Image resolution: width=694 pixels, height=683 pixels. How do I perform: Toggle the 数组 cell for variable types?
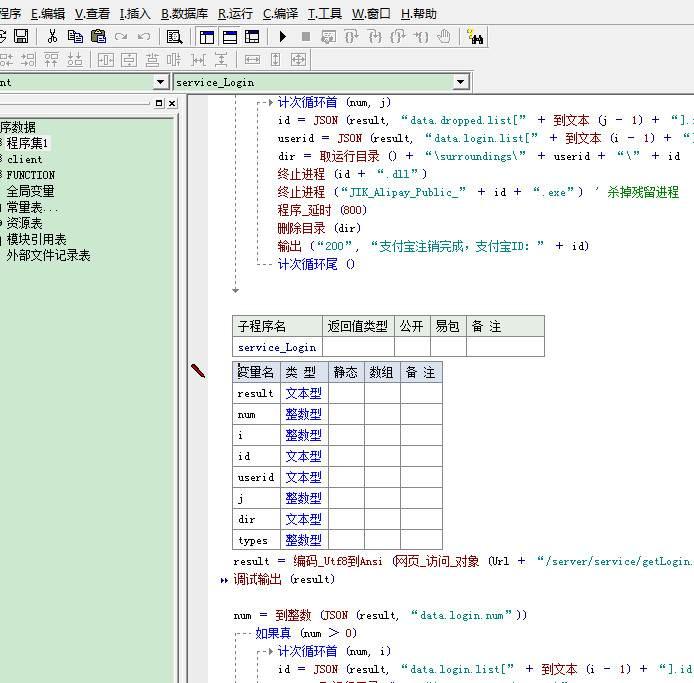click(382, 540)
